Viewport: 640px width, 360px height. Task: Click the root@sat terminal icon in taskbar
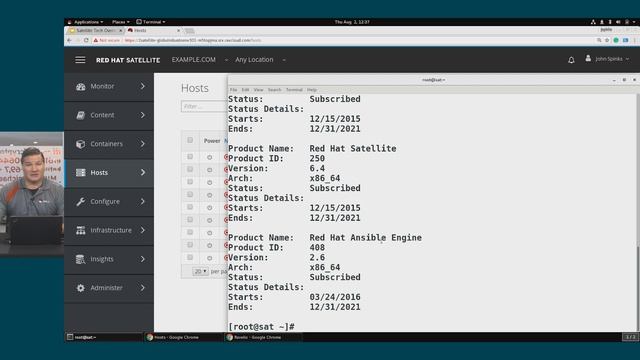tap(70, 337)
